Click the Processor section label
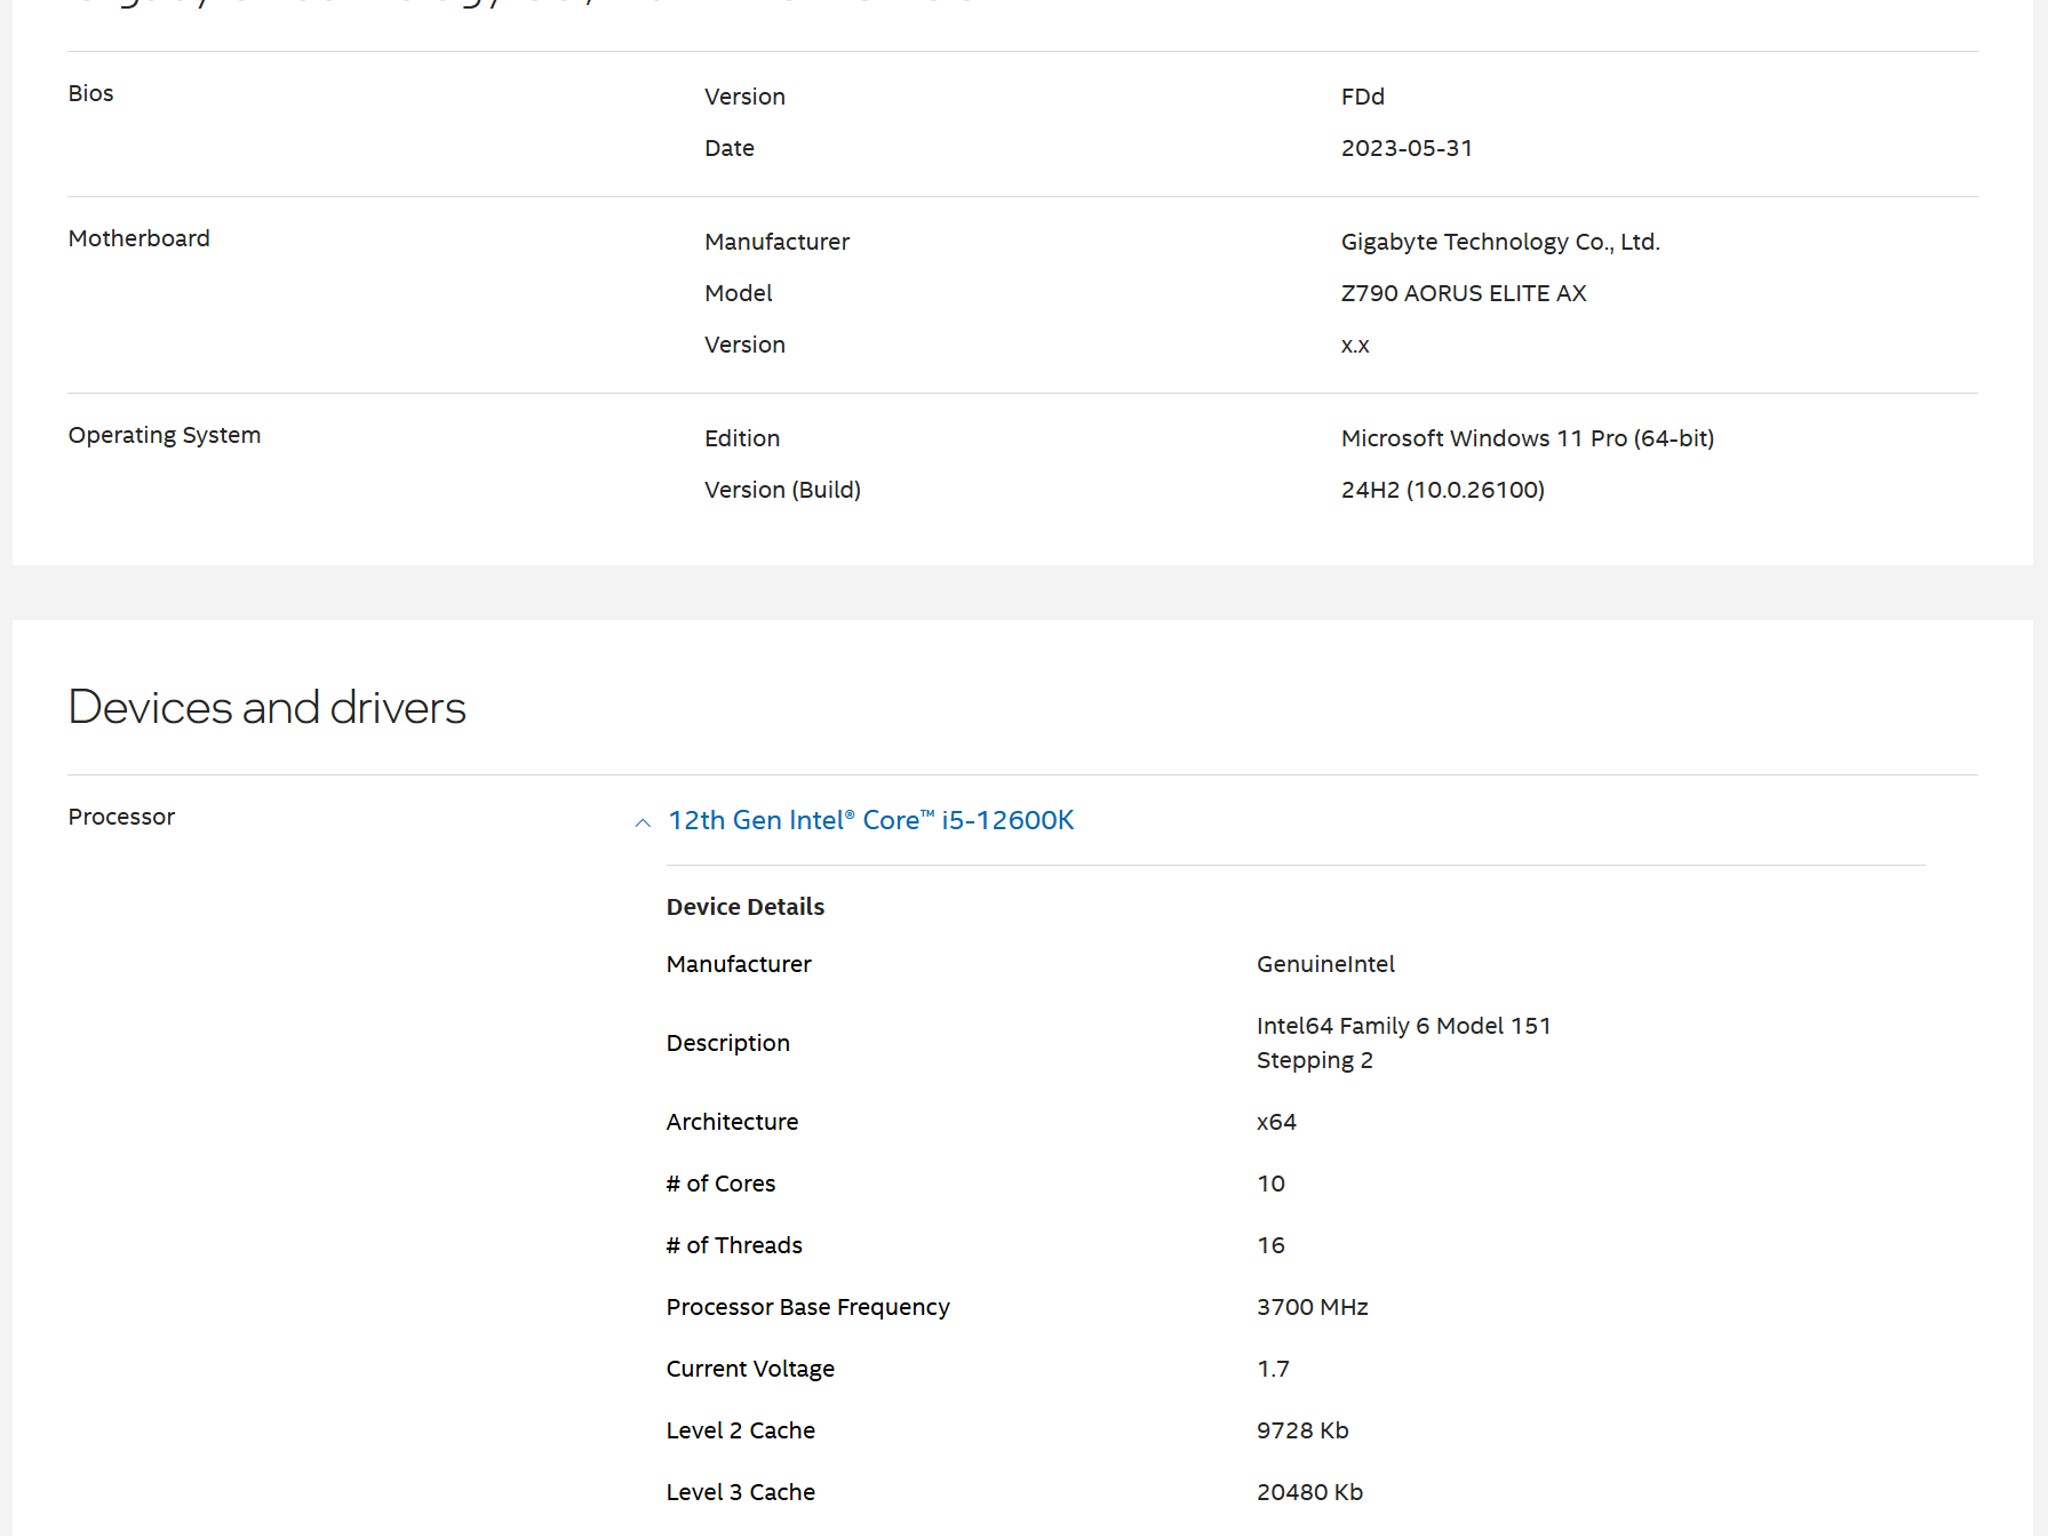Image resolution: width=2048 pixels, height=1536 pixels. (x=121, y=817)
